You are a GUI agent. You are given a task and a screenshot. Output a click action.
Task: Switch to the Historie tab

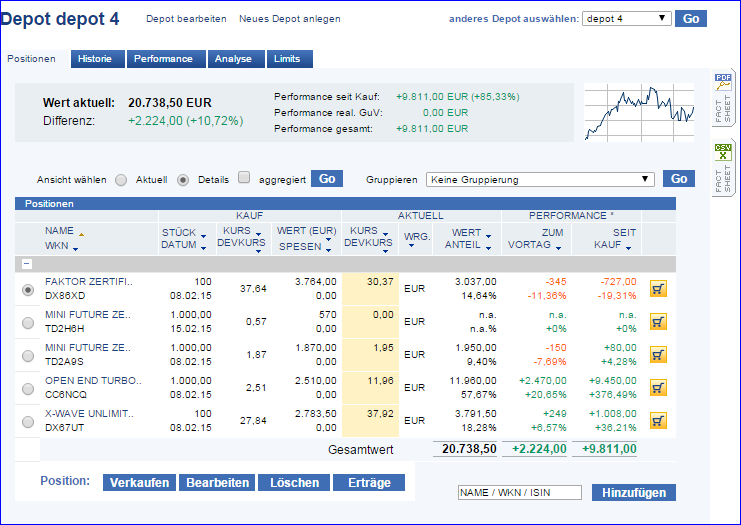(x=98, y=59)
